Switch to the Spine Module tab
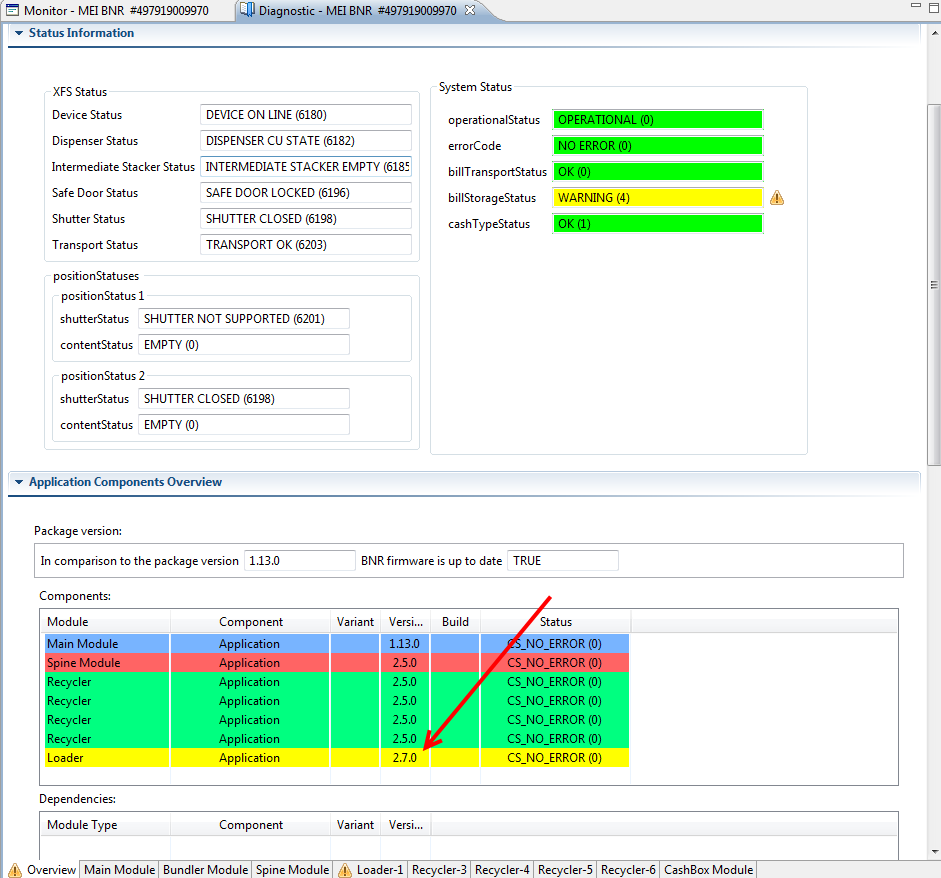This screenshot has width=941, height=878. tap(292, 870)
